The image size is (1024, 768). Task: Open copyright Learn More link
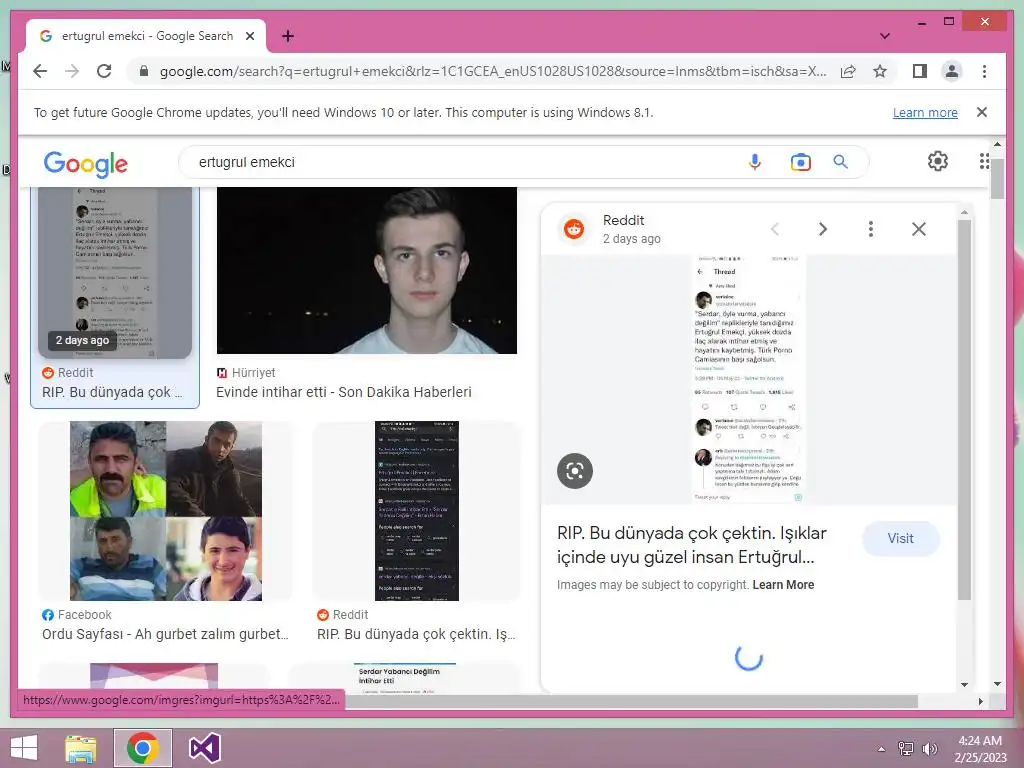(783, 584)
